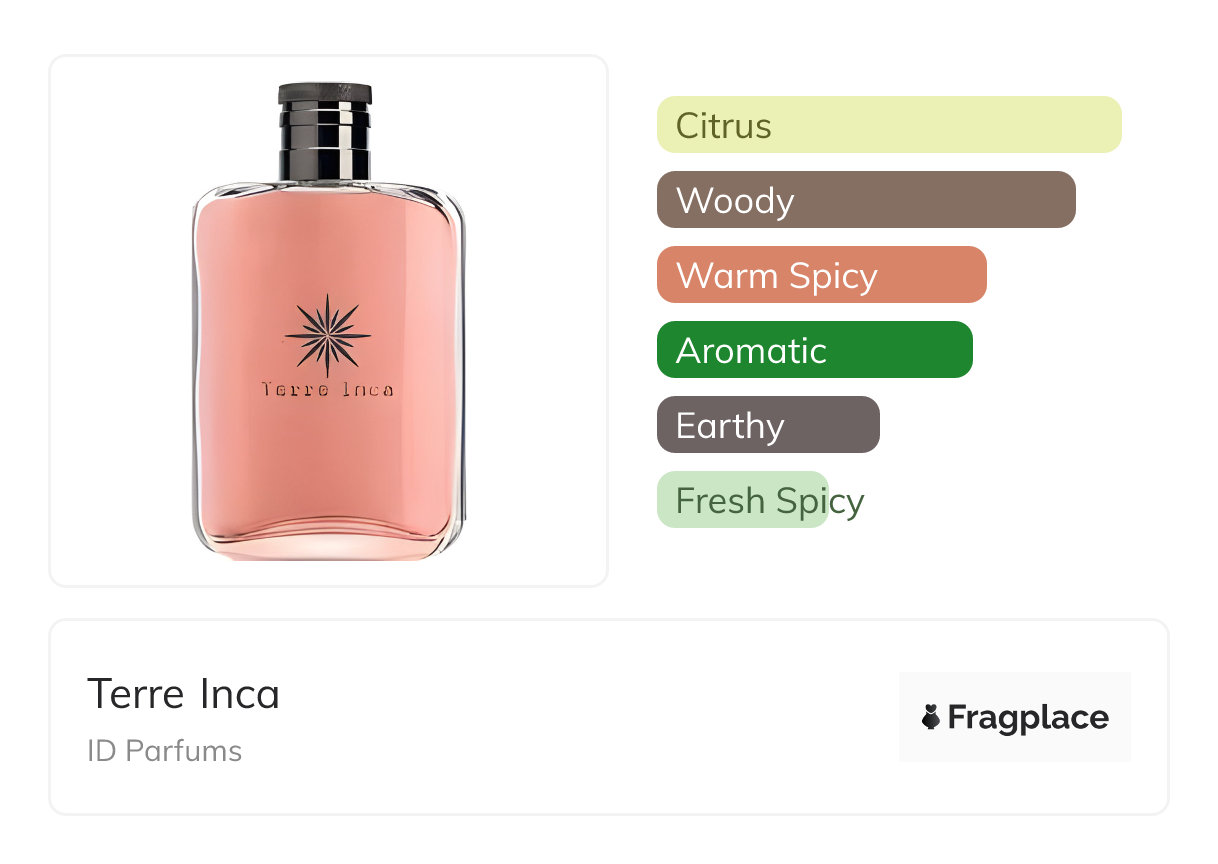Open the ID Parfums brand link

164,751
